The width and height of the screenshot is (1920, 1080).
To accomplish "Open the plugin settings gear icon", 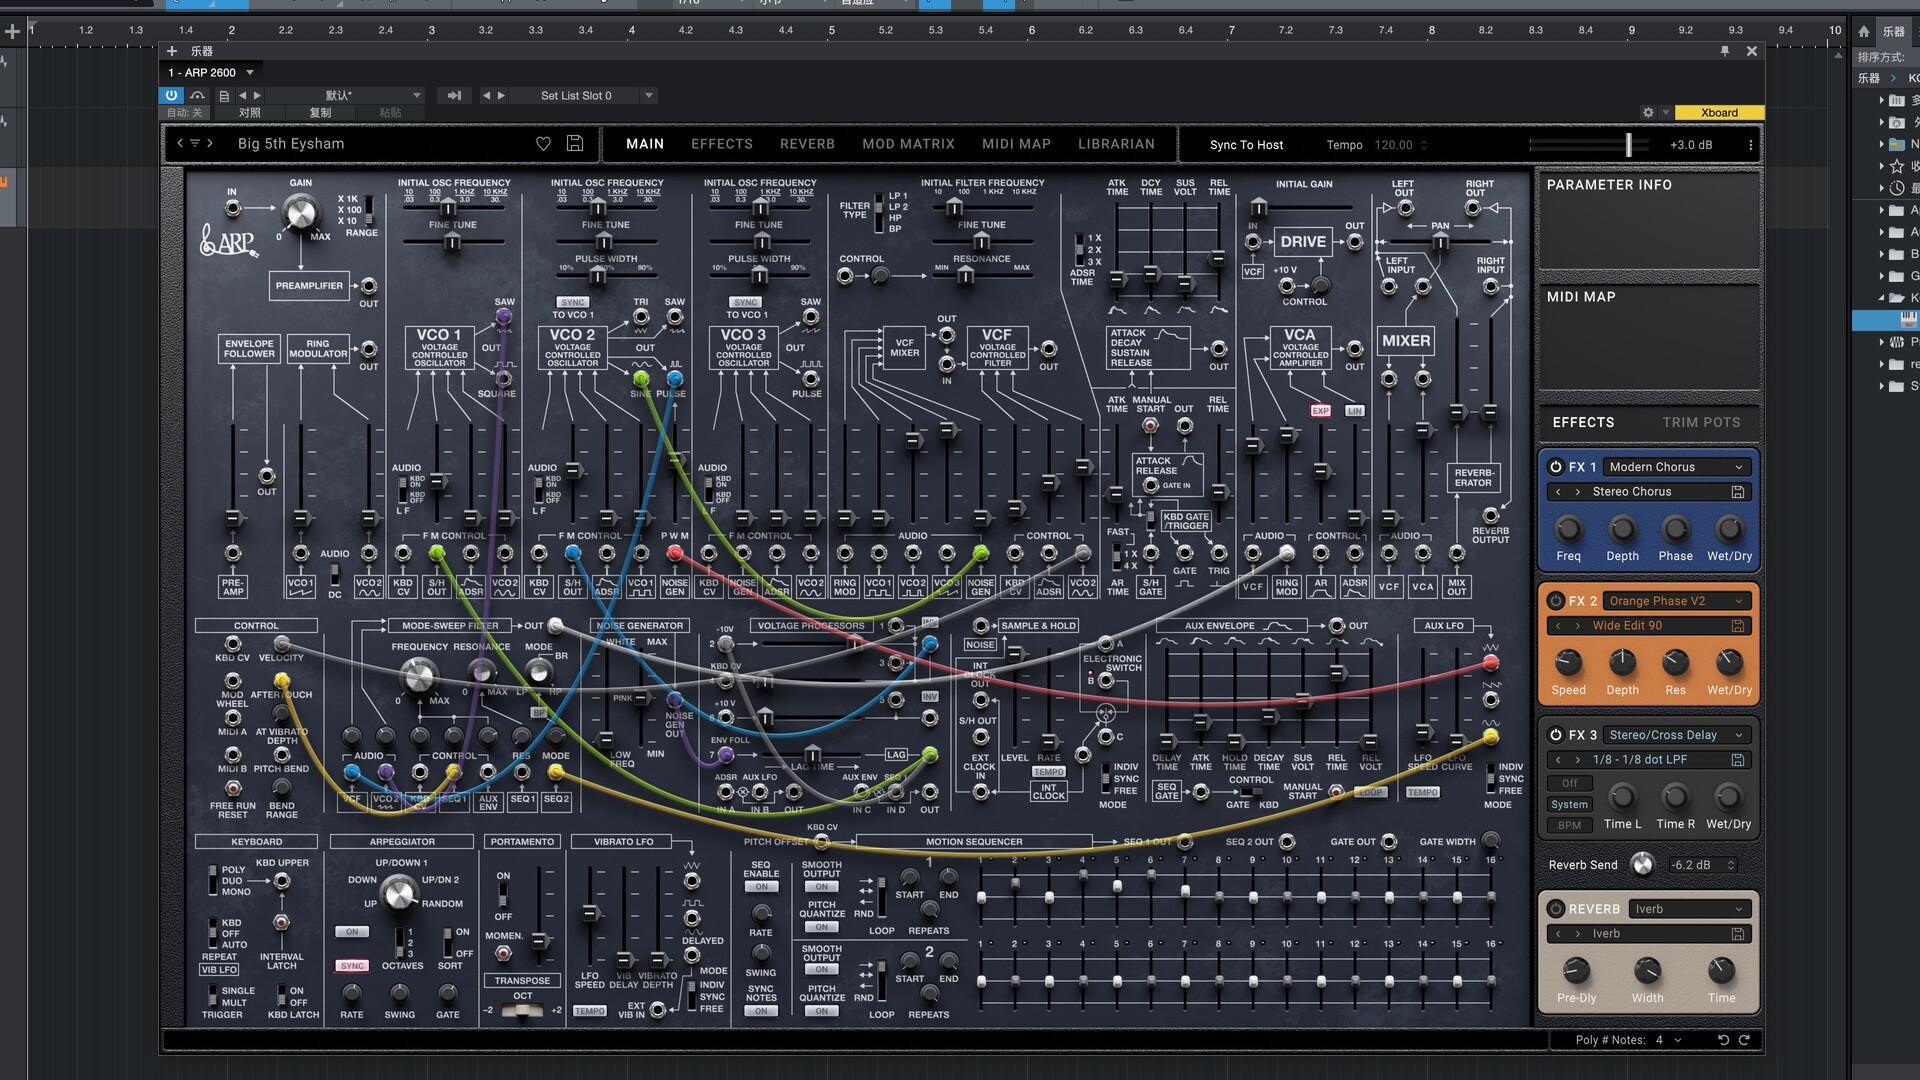I will pyautogui.click(x=1648, y=113).
